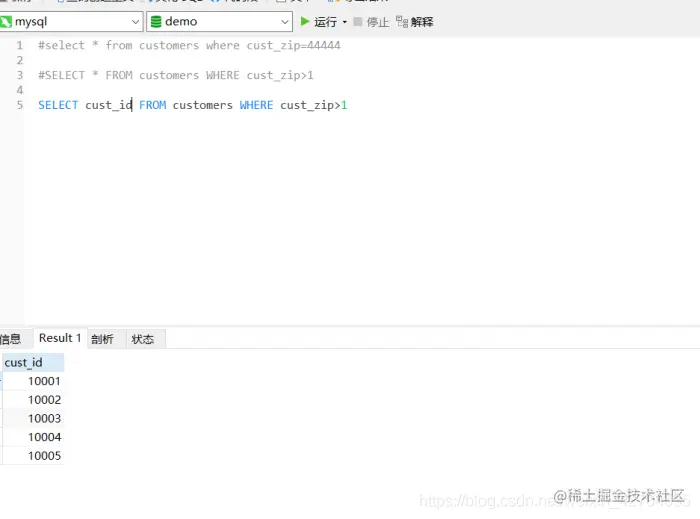
Task: Click the green Run play icon
Action: (305, 21)
